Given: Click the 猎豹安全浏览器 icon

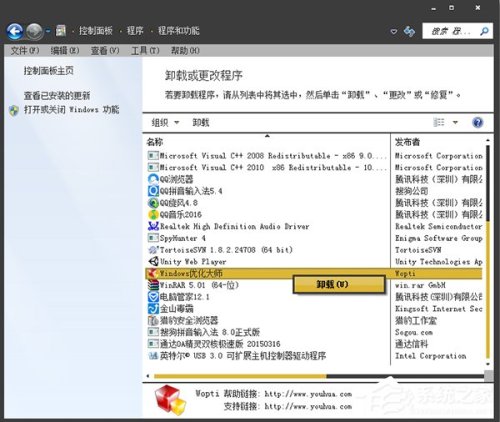Looking at the screenshot, I should [153, 320].
